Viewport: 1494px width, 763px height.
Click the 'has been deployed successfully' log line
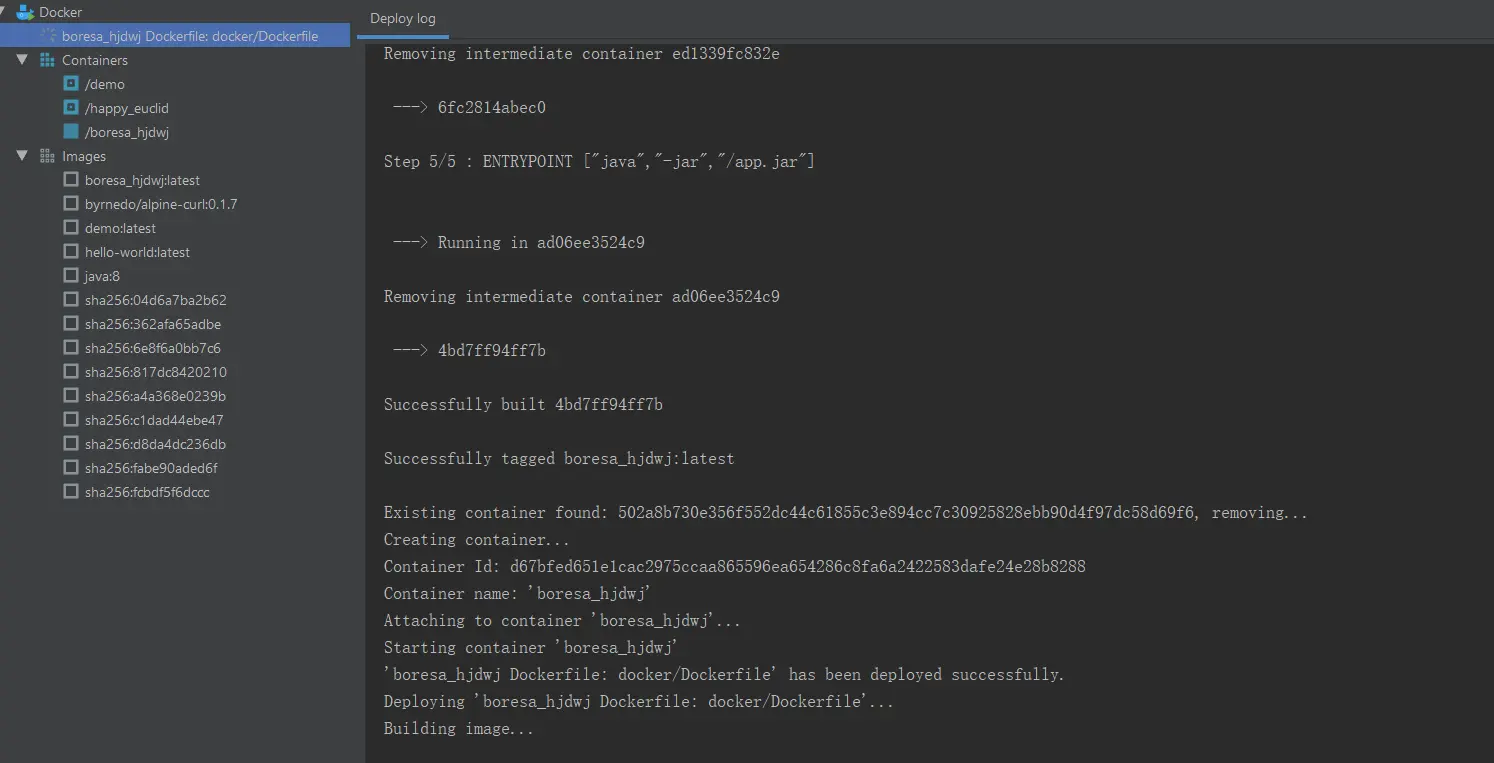(724, 674)
